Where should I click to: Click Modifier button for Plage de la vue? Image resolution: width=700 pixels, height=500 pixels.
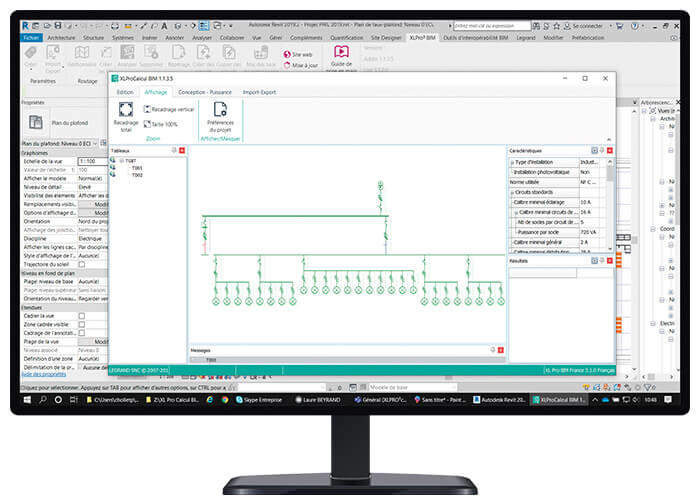[93, 342]
